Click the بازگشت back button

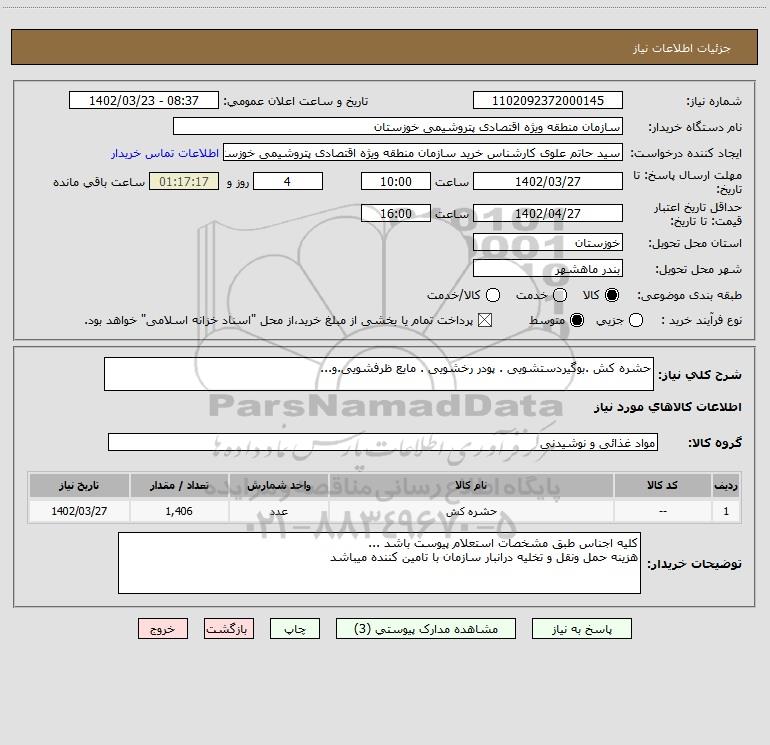(229, 629)
